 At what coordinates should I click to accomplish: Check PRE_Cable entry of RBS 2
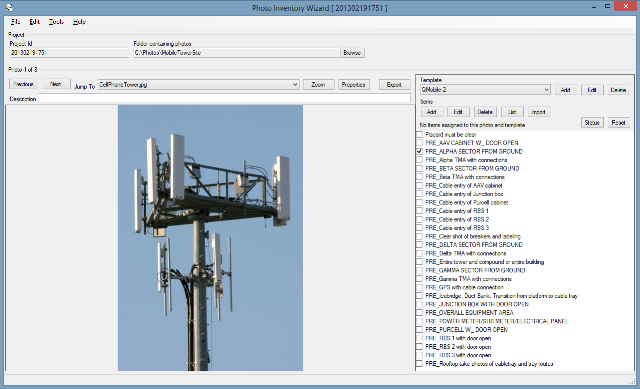(420, 219)
